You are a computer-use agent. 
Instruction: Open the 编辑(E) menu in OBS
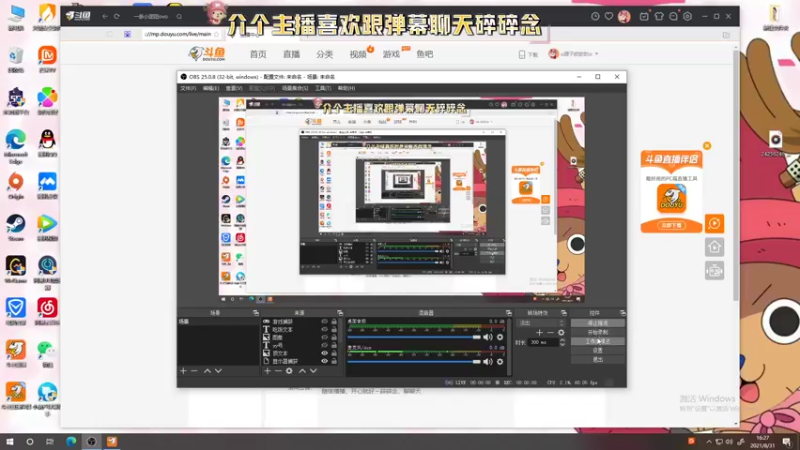tap(211, 88)
